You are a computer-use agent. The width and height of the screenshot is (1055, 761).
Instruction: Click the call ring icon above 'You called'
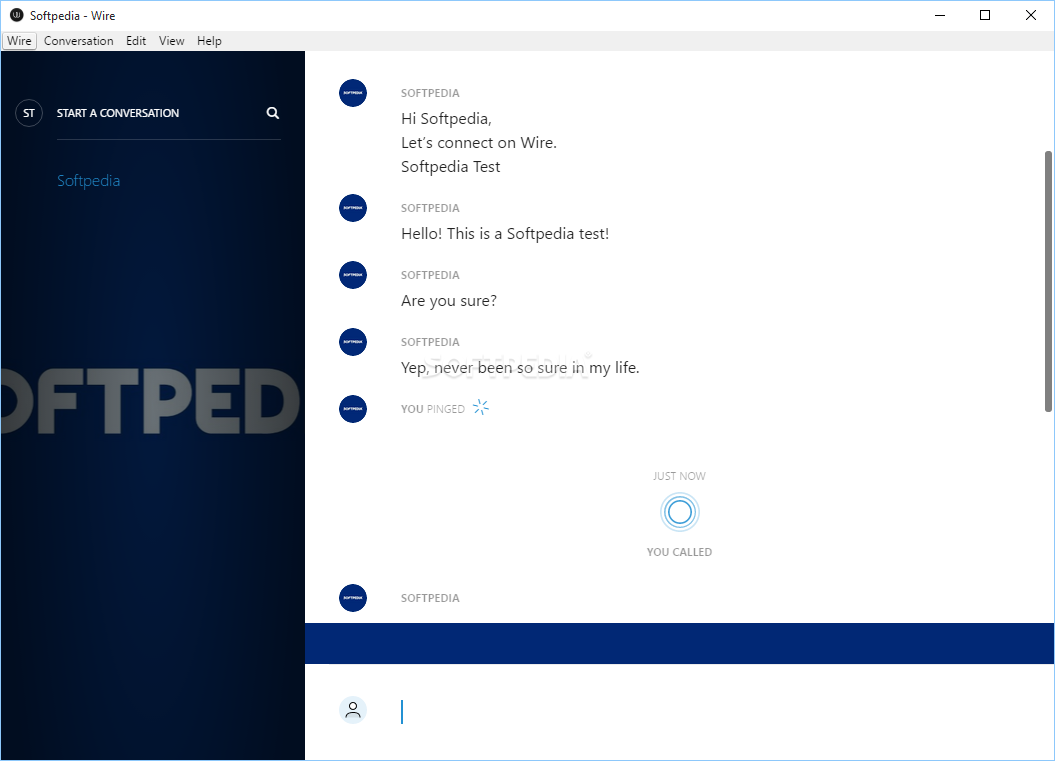(x=680, y=513)
